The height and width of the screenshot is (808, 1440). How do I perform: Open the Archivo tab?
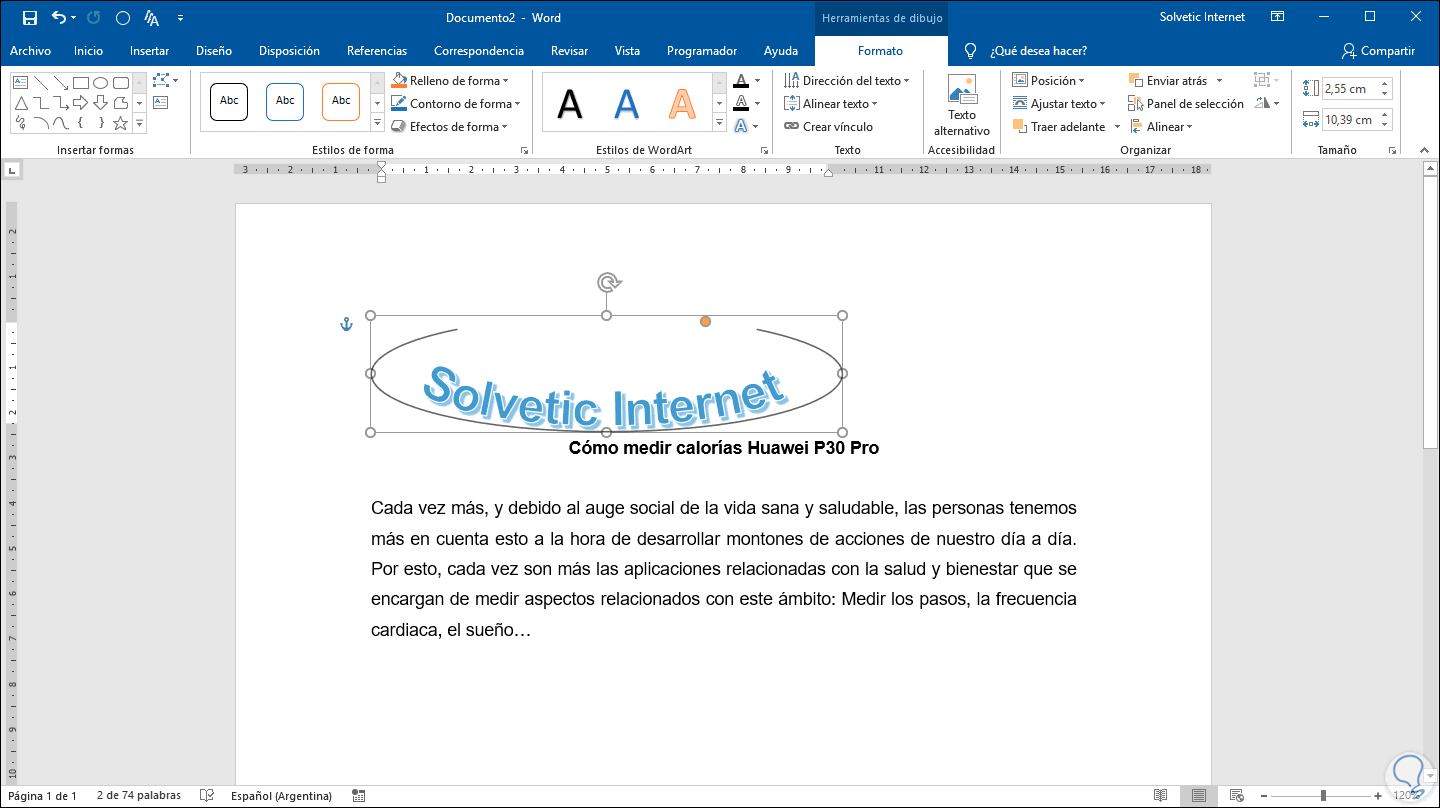30,51
